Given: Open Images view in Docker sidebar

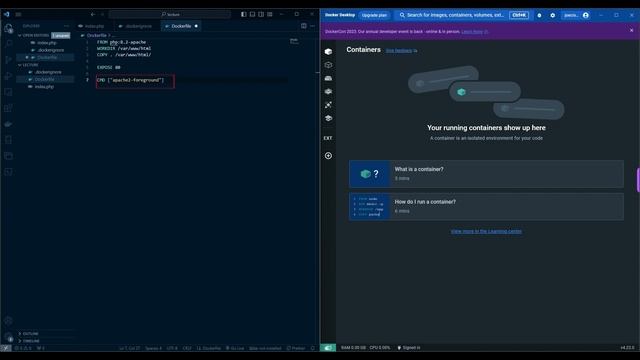Looking at the screenshot, I should tap(328, 65).
